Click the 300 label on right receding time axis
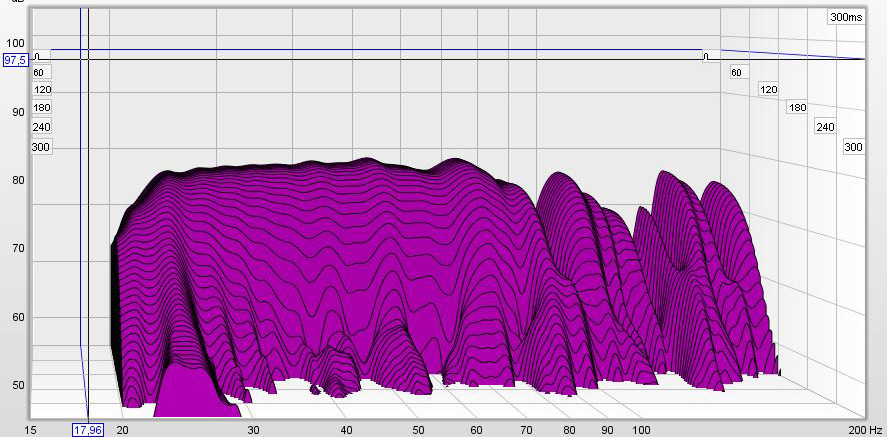The width and height of the screenshot is (887, 437). point(853,147)
